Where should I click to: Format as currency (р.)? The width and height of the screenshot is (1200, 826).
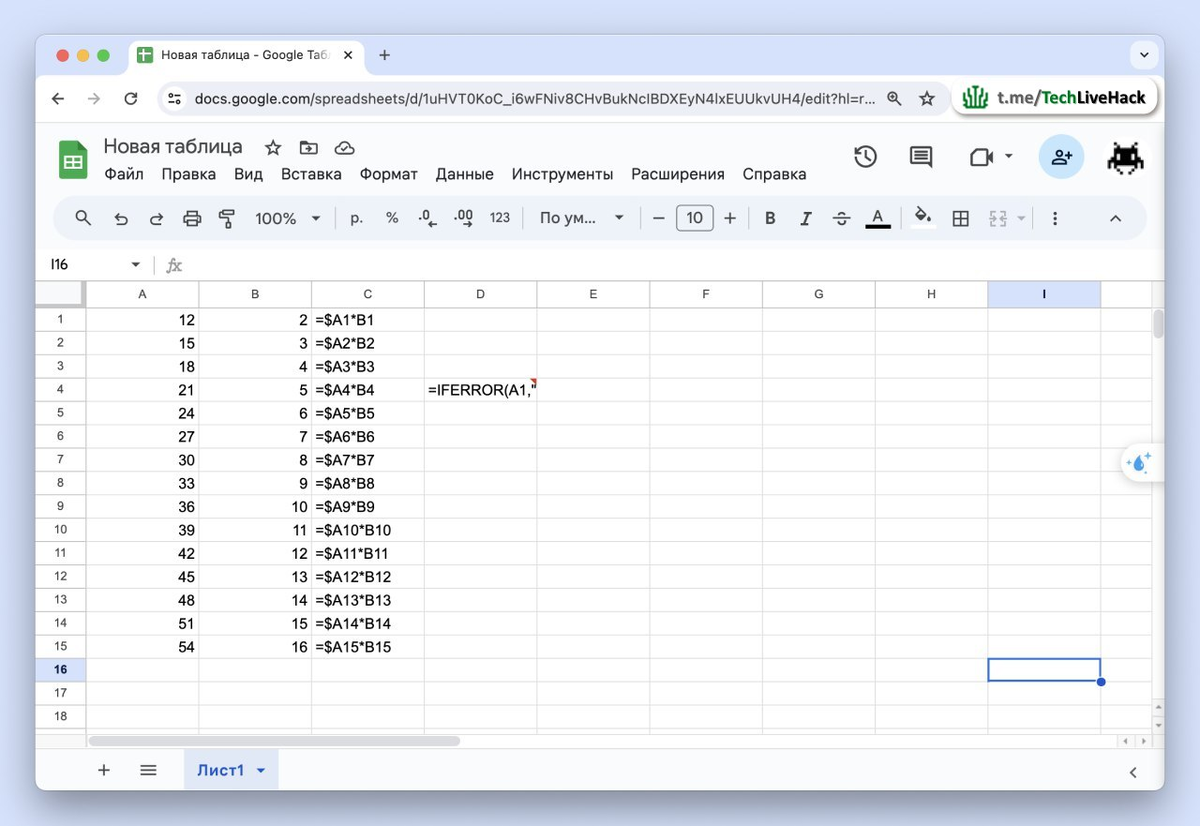(356, 218)
